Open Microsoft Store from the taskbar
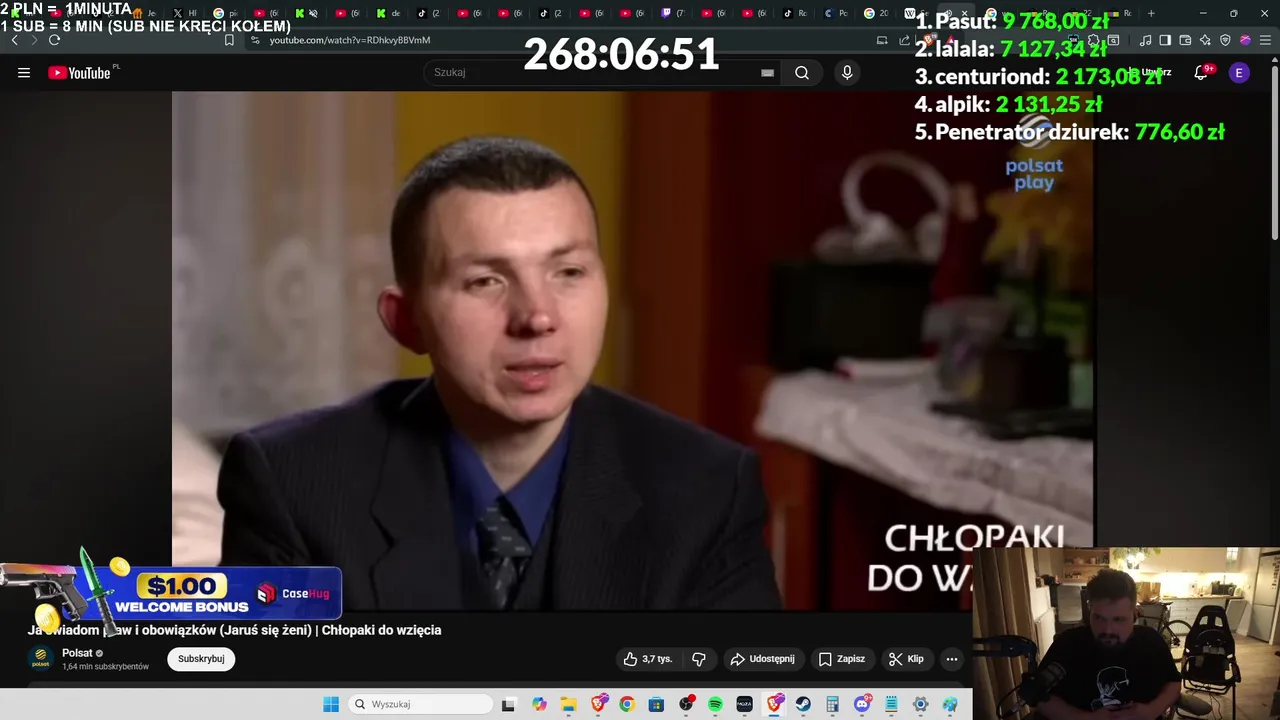Image resolution: width=1280 pixels, height=720 pixels. 656,705
